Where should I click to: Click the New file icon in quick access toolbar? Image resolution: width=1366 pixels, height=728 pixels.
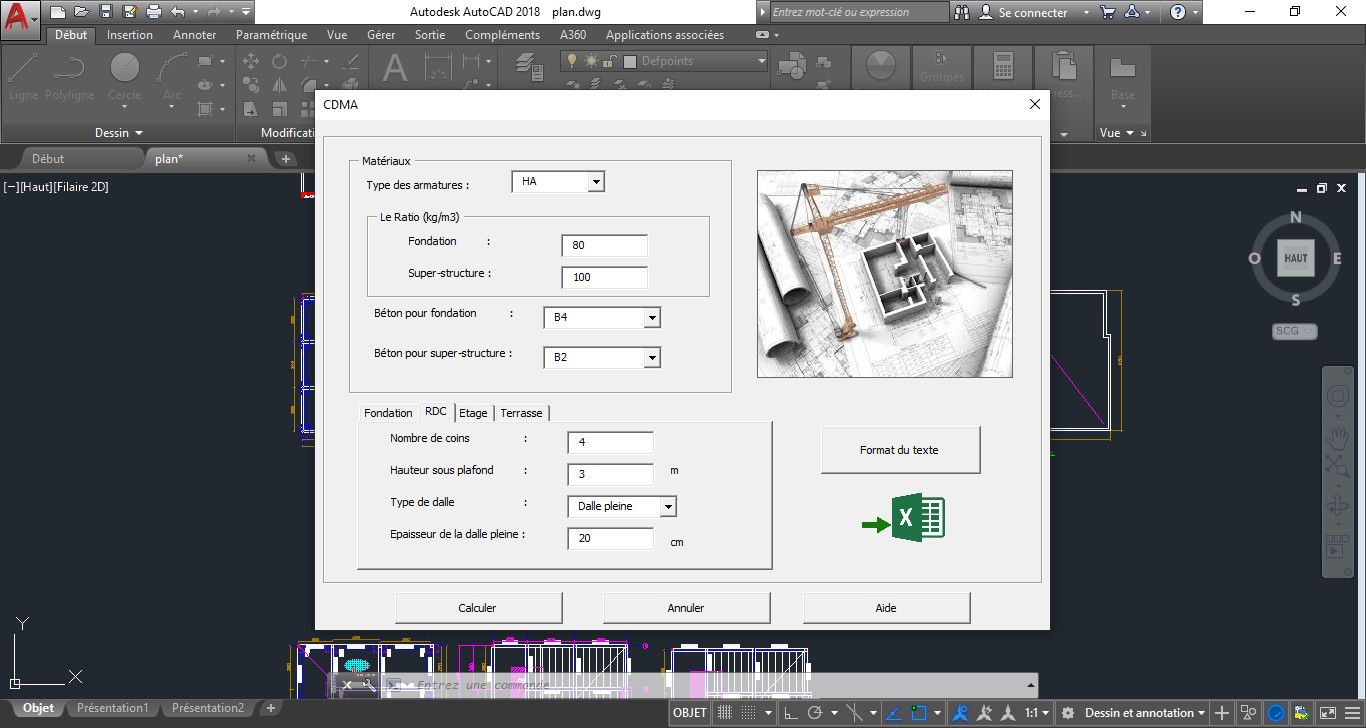click(58, 12)
